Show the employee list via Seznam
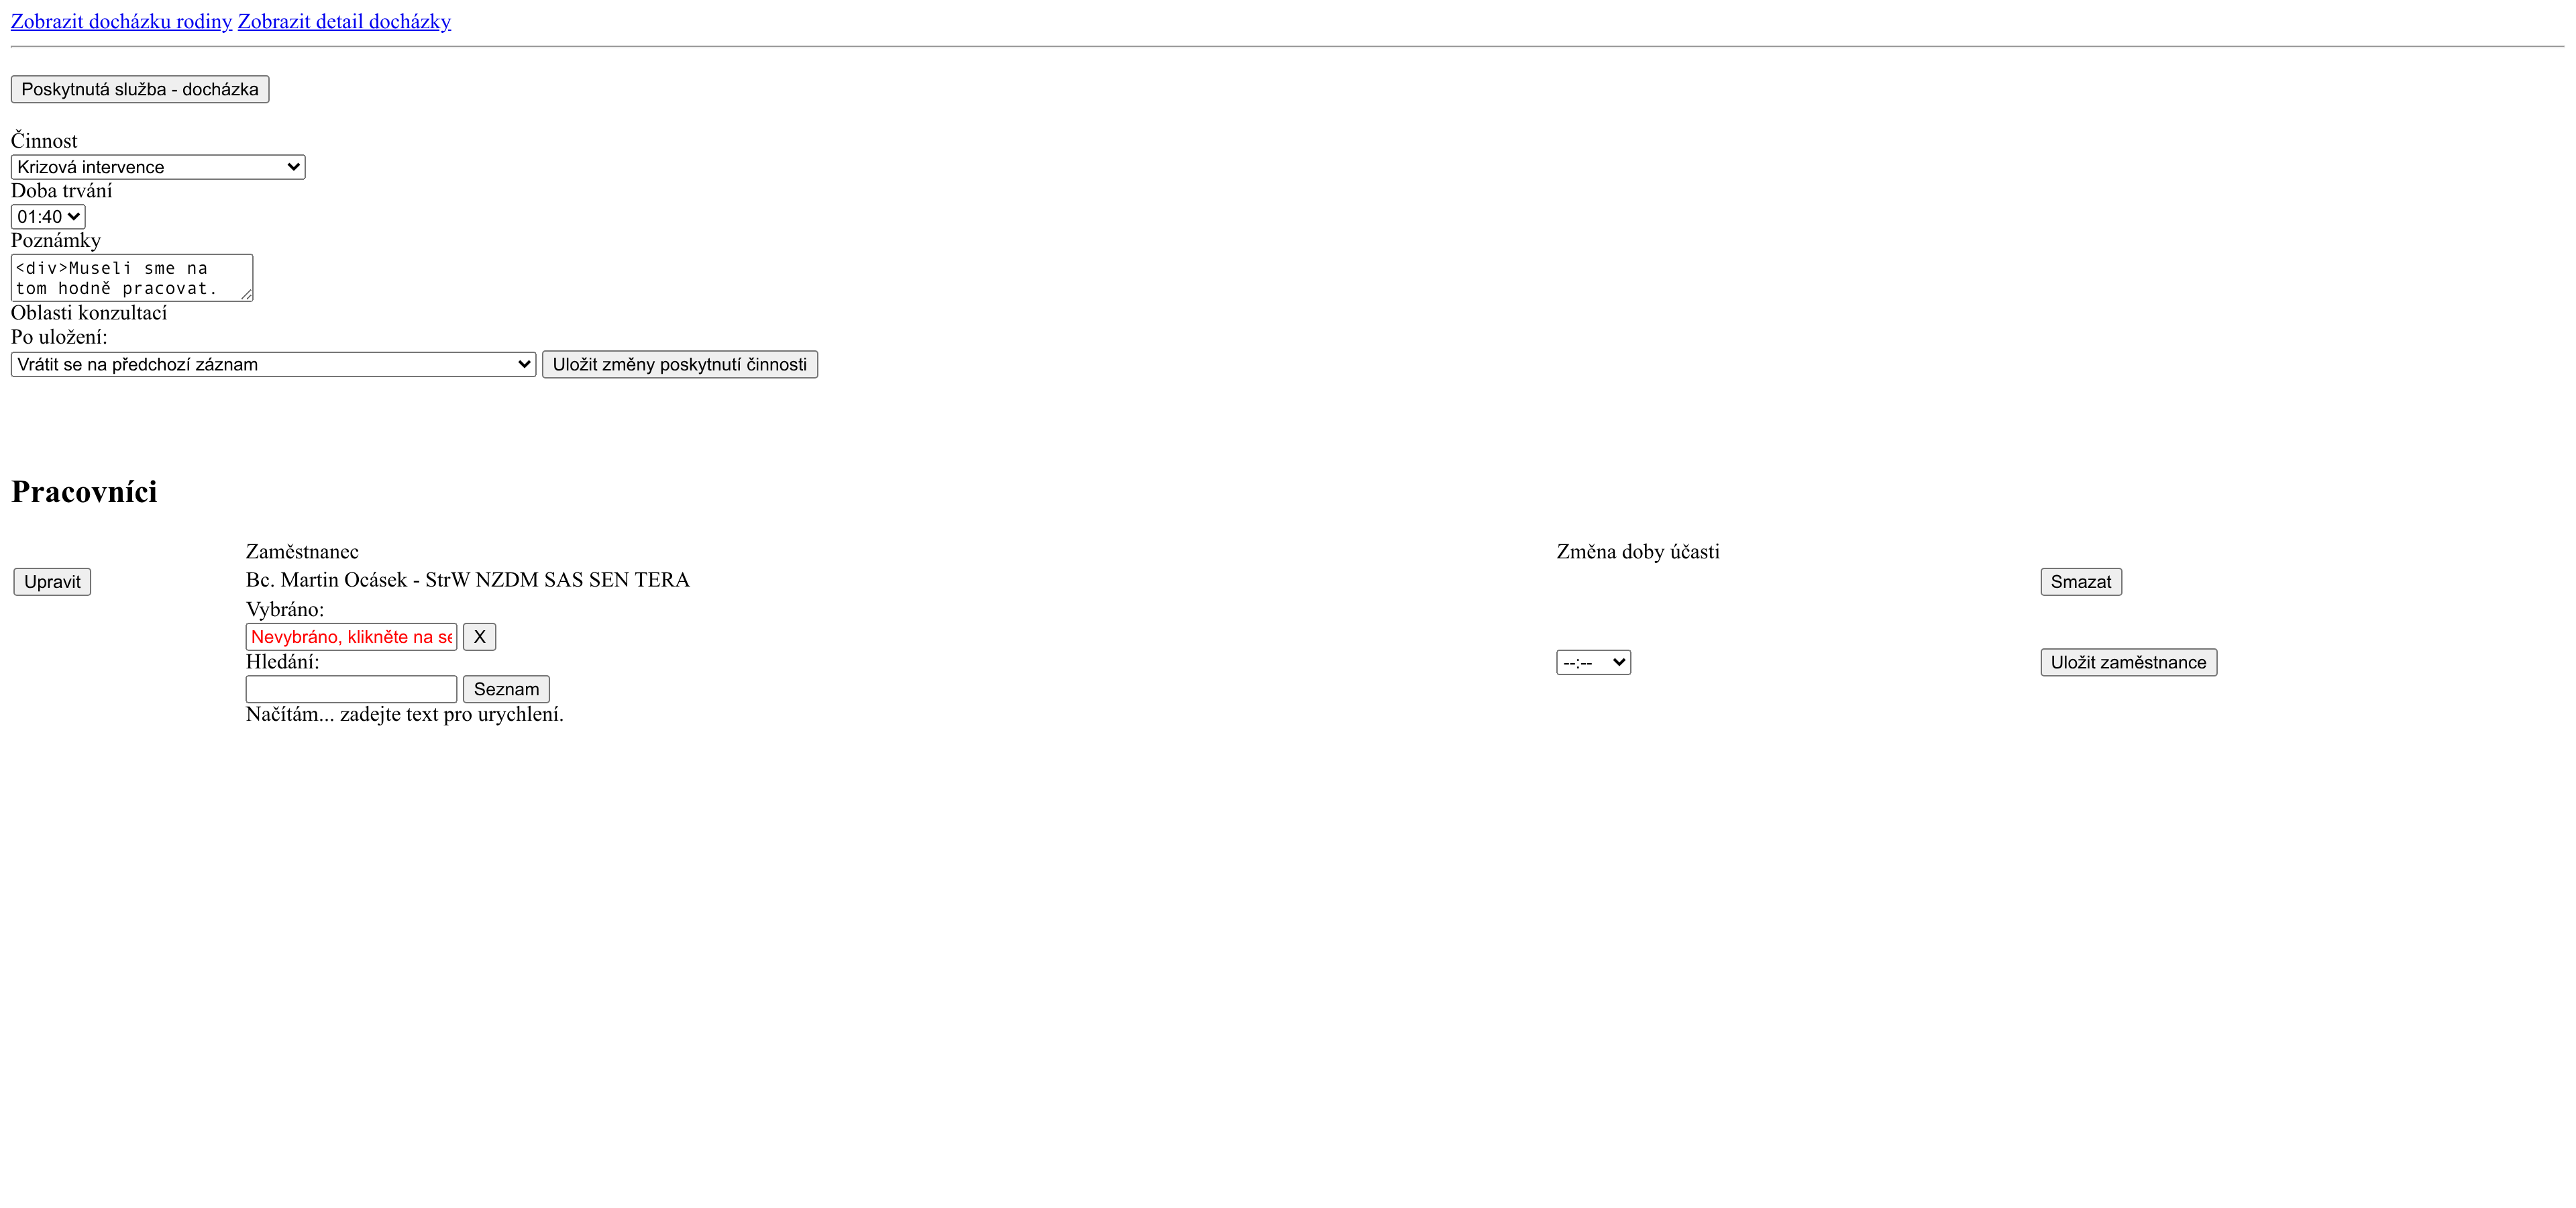The image size is (2576, 1208). tap(506, 689)
